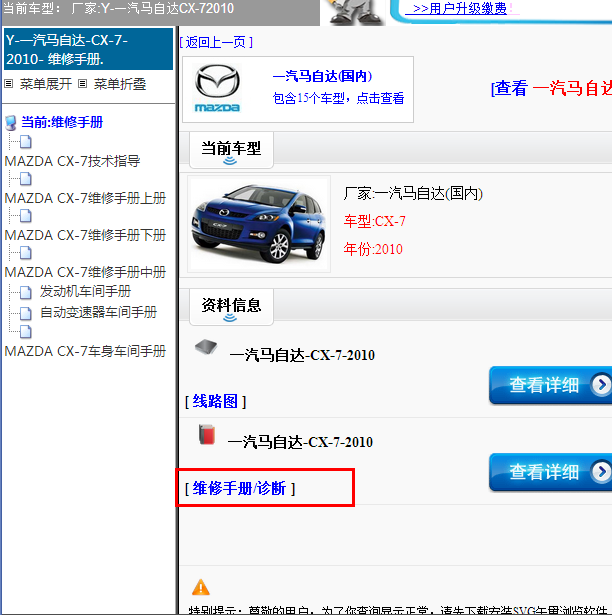Select the 当前车型 tab

pos(231,150)
